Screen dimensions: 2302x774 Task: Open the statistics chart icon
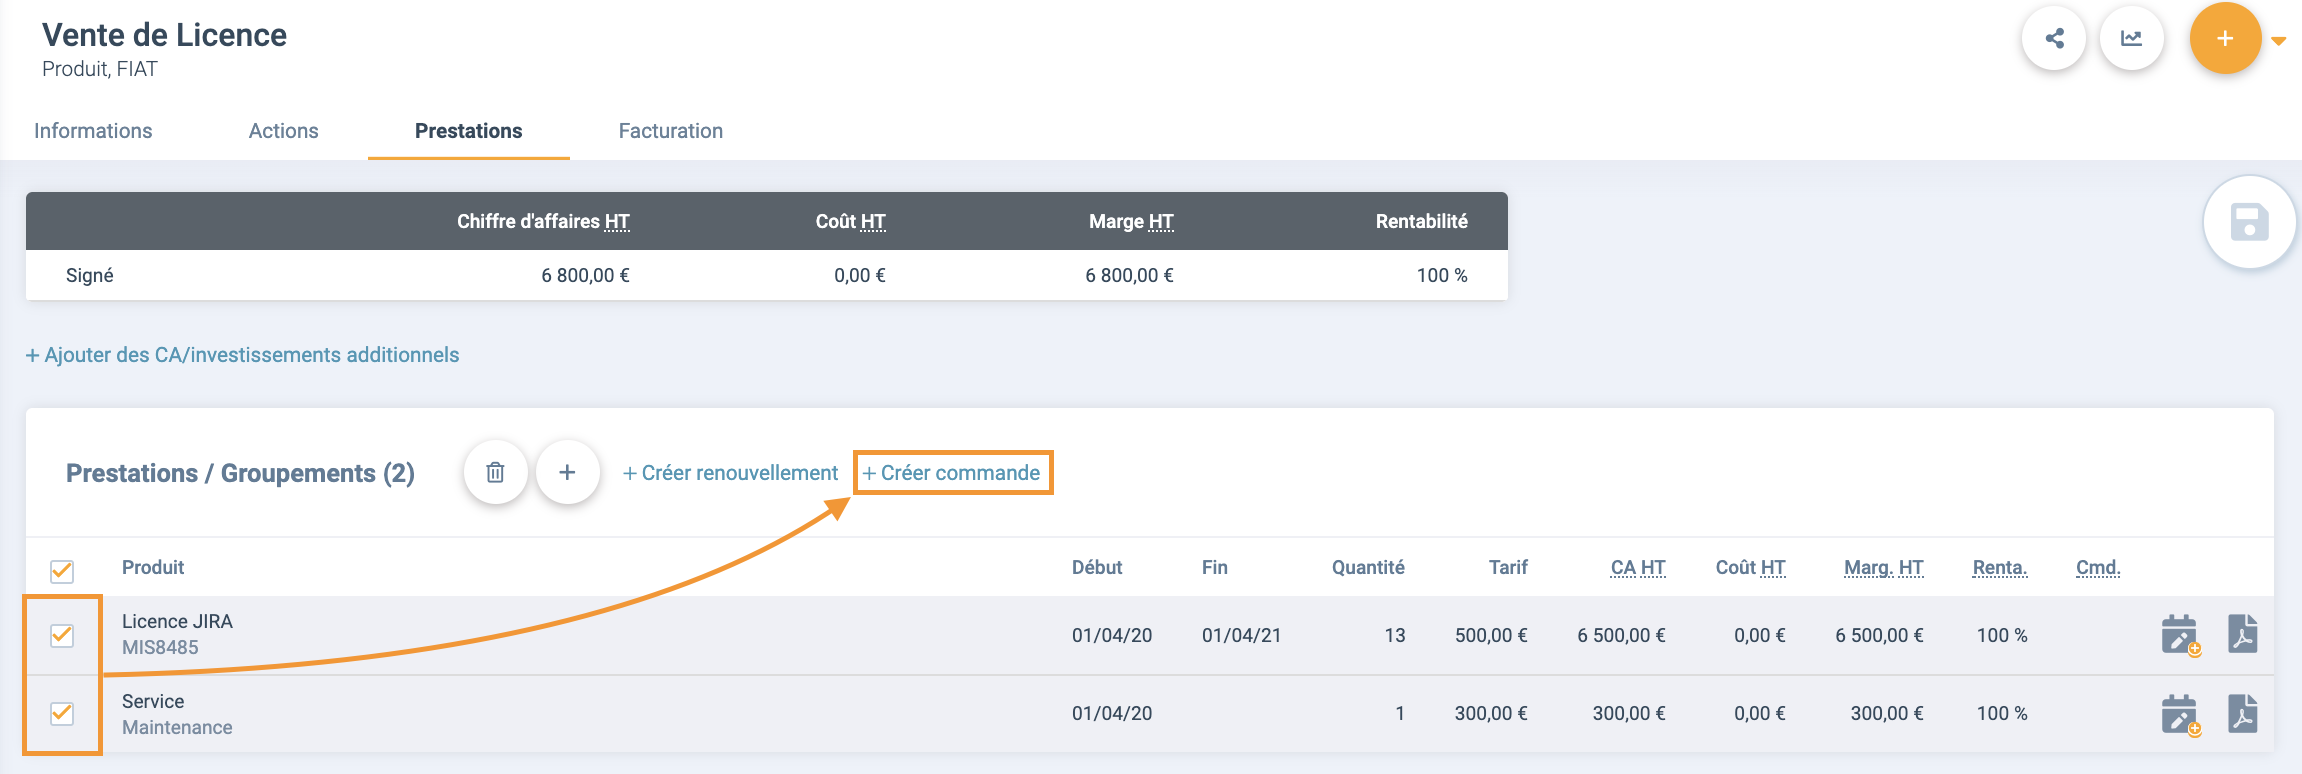[x=2132, y=39]
